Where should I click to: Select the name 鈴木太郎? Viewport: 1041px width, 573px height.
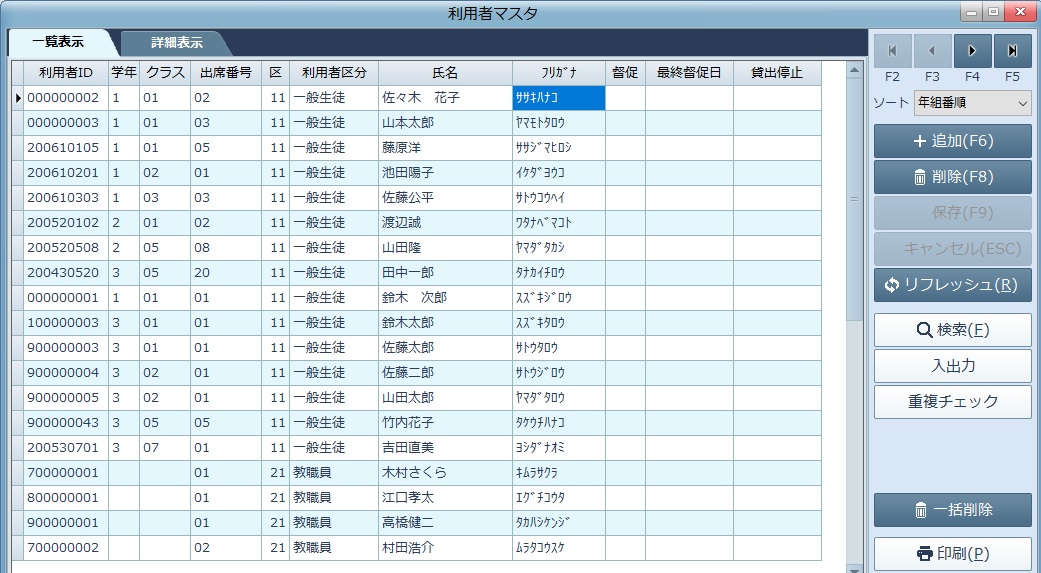click(445, 323)
